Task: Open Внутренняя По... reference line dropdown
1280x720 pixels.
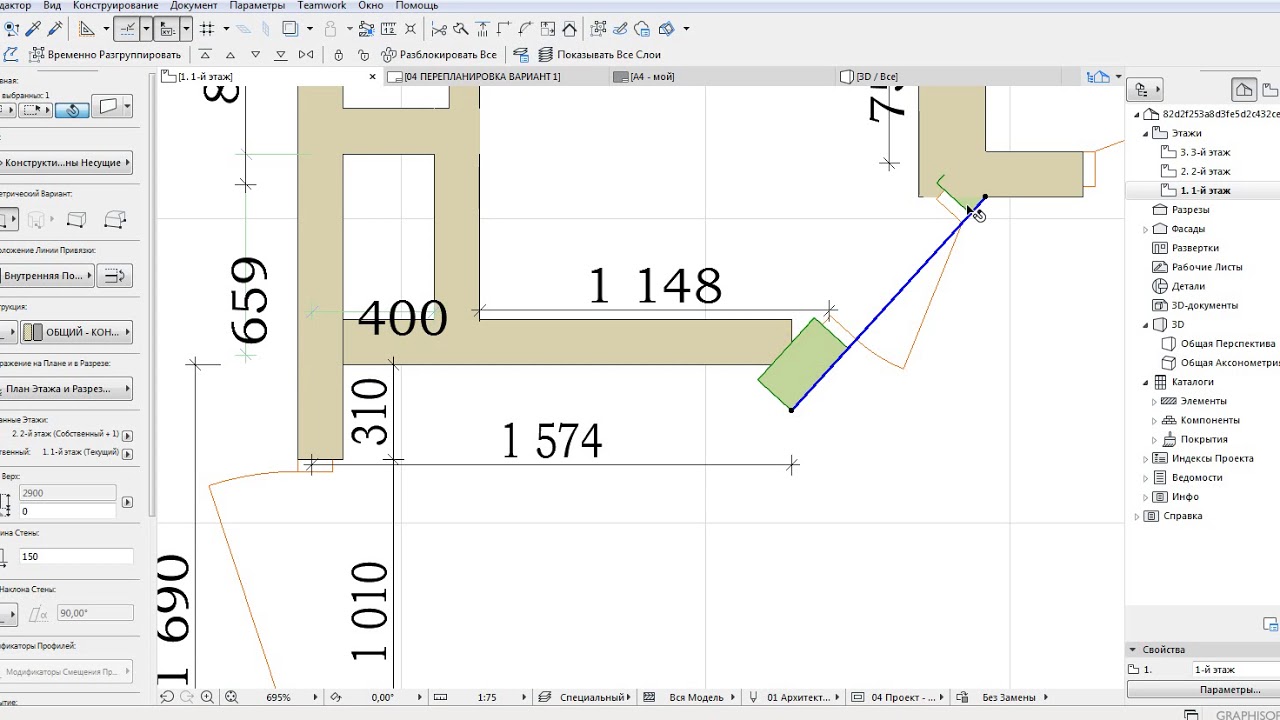Action: [x=46, y=276]
